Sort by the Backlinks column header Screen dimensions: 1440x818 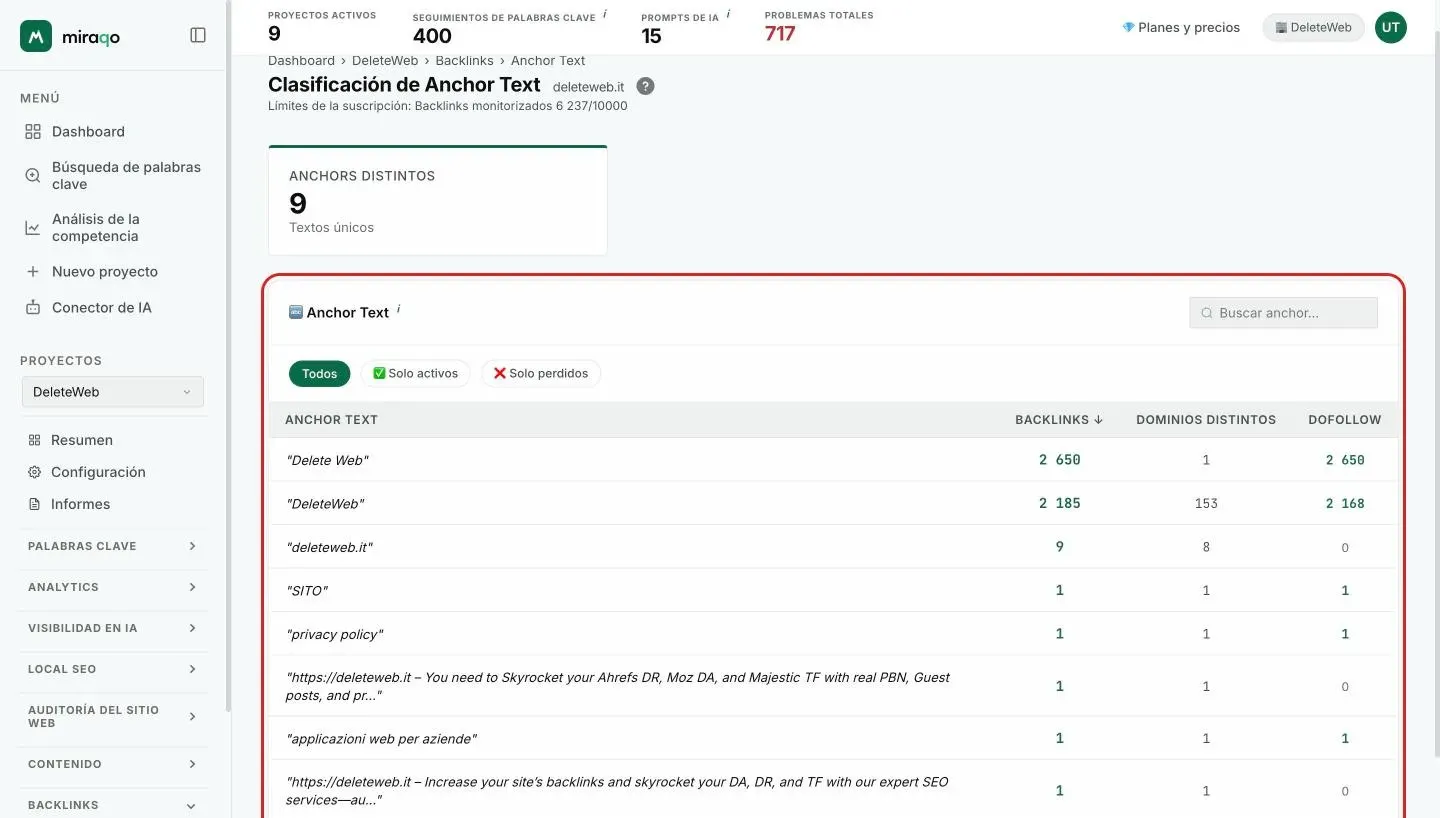(x=1059, y=420)
